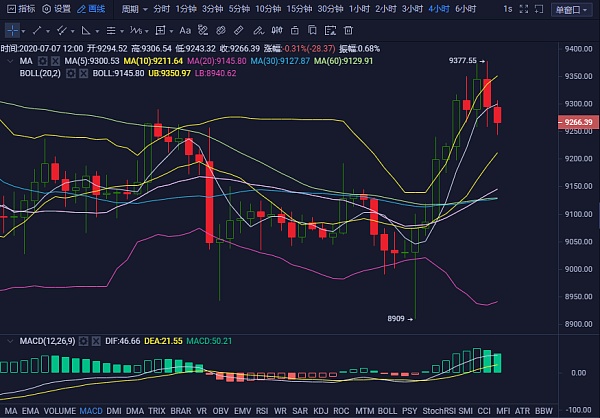Open MA indicator settings gear
Viewport: 600px width, 418px height.
(43, 61)
